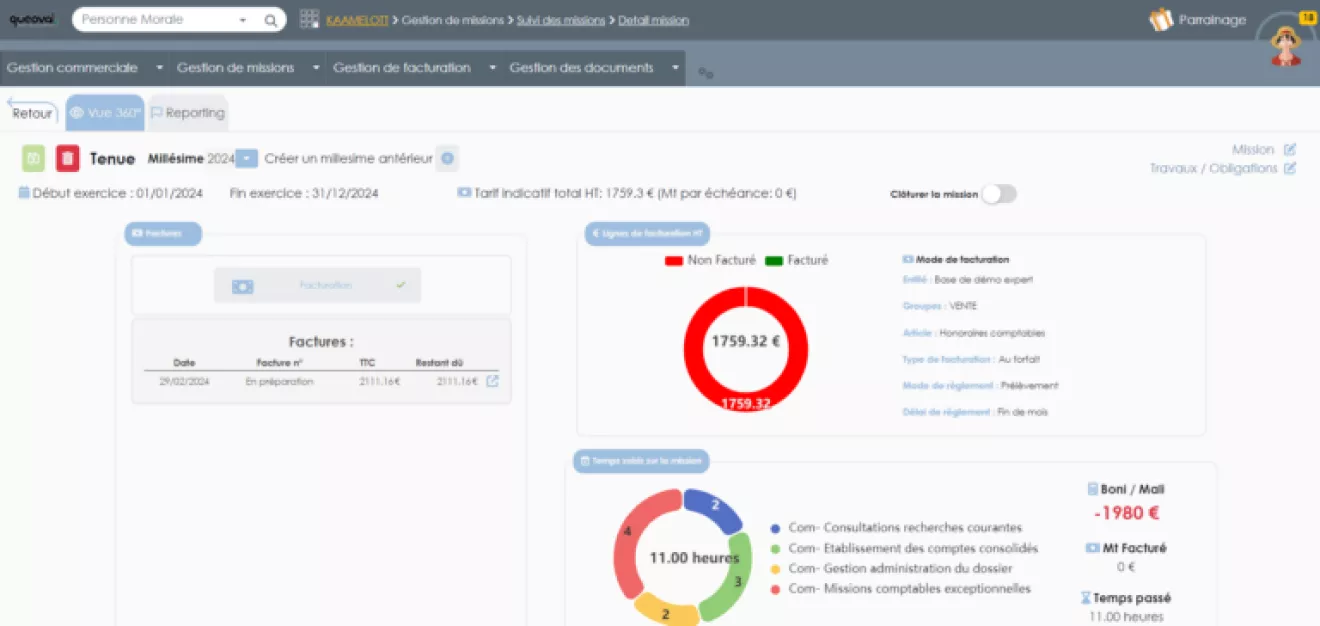Screen dimensions: 1320x626
Task: Click the quoovai logo
Action: 32,20
